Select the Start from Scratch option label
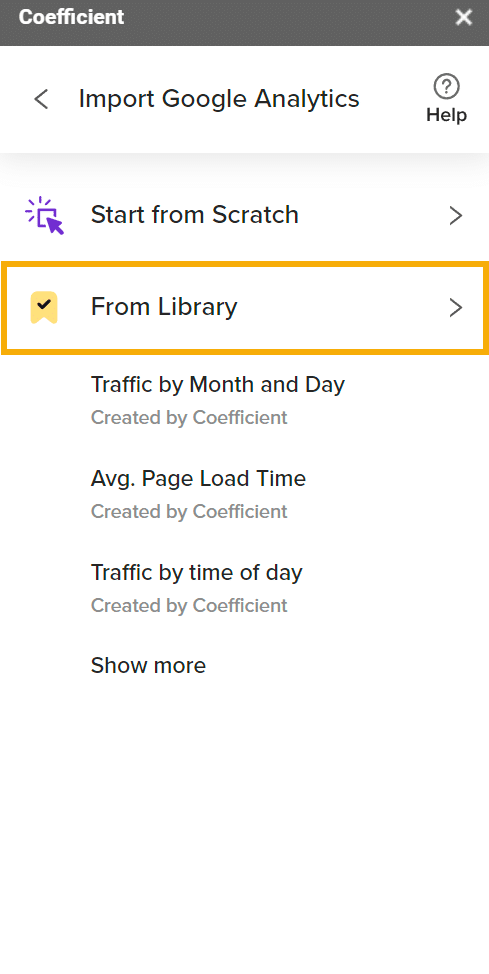 click(x=194, y=215)
